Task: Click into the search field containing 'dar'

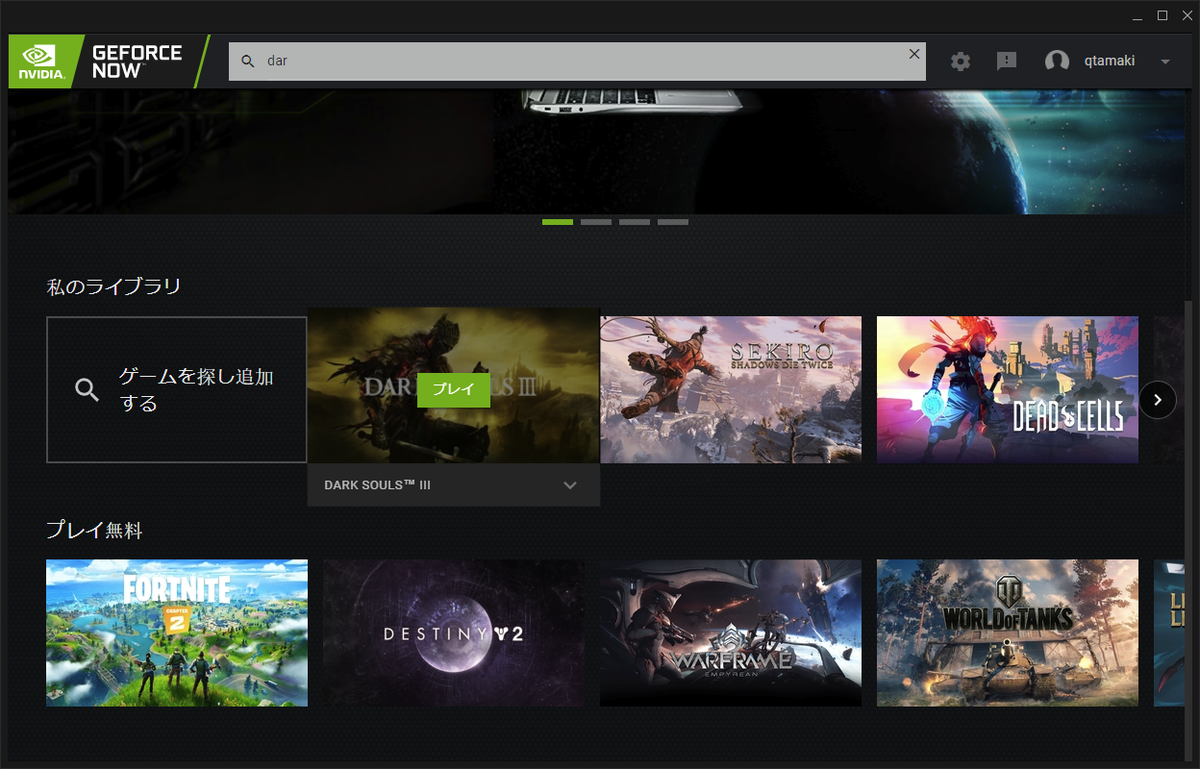Action: tap(577, 61)
